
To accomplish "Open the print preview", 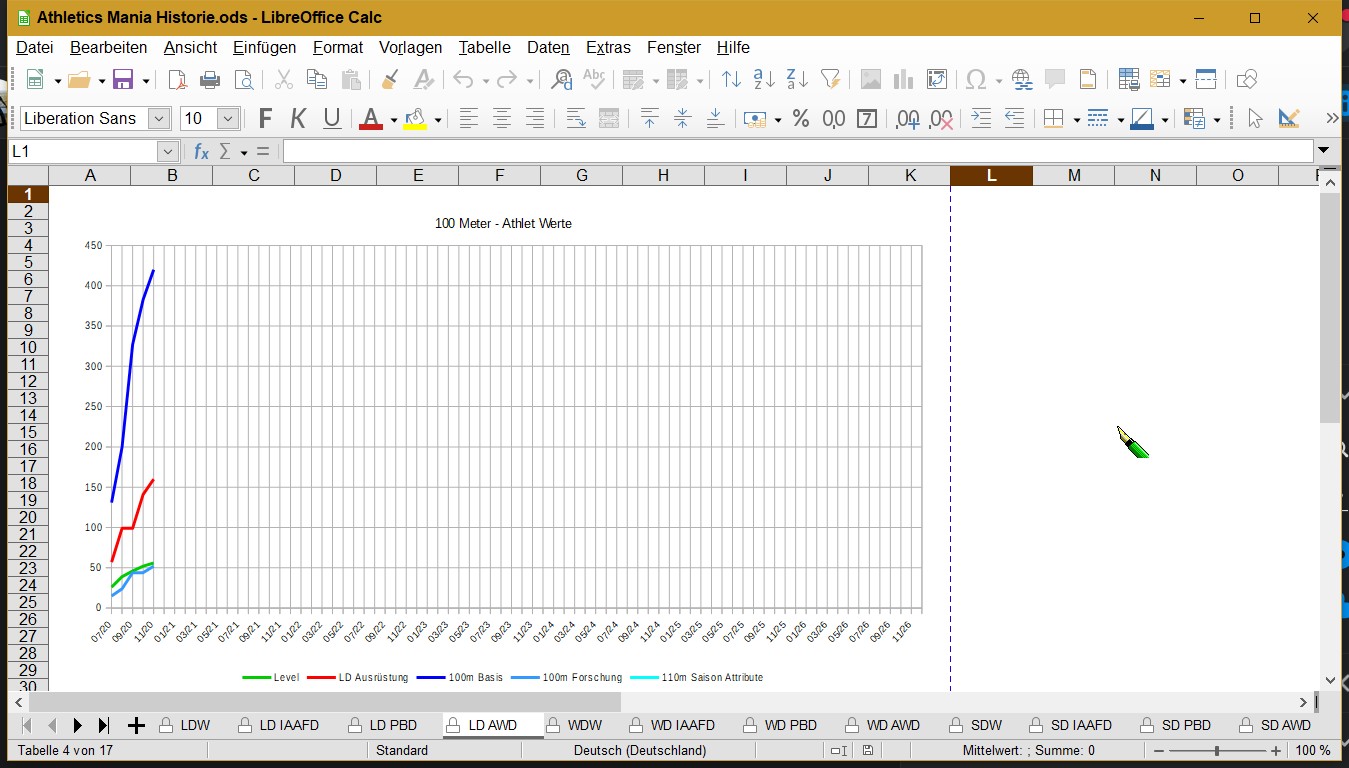I will coord(243,80).
